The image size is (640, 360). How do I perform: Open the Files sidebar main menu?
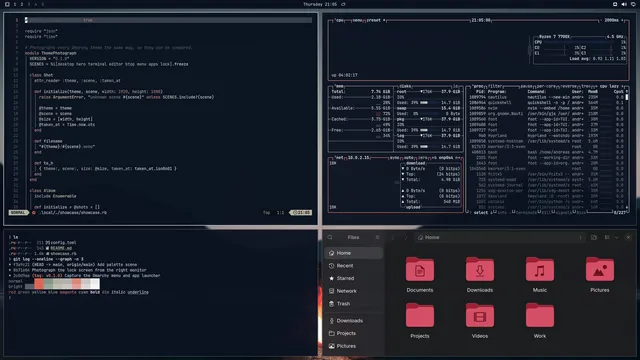(x=377, y=237)
